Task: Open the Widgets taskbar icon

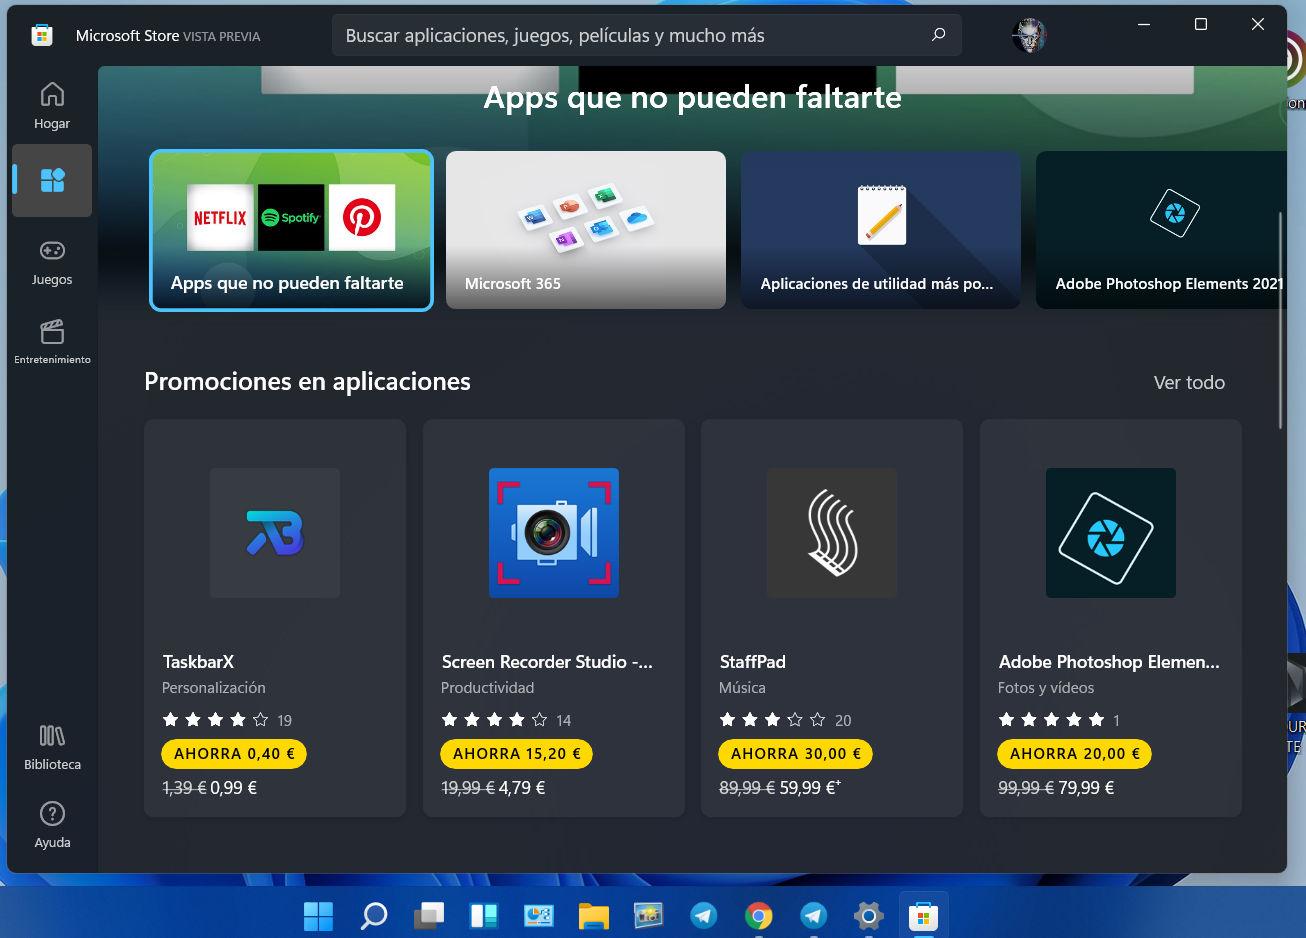Action: click(484, 915)
